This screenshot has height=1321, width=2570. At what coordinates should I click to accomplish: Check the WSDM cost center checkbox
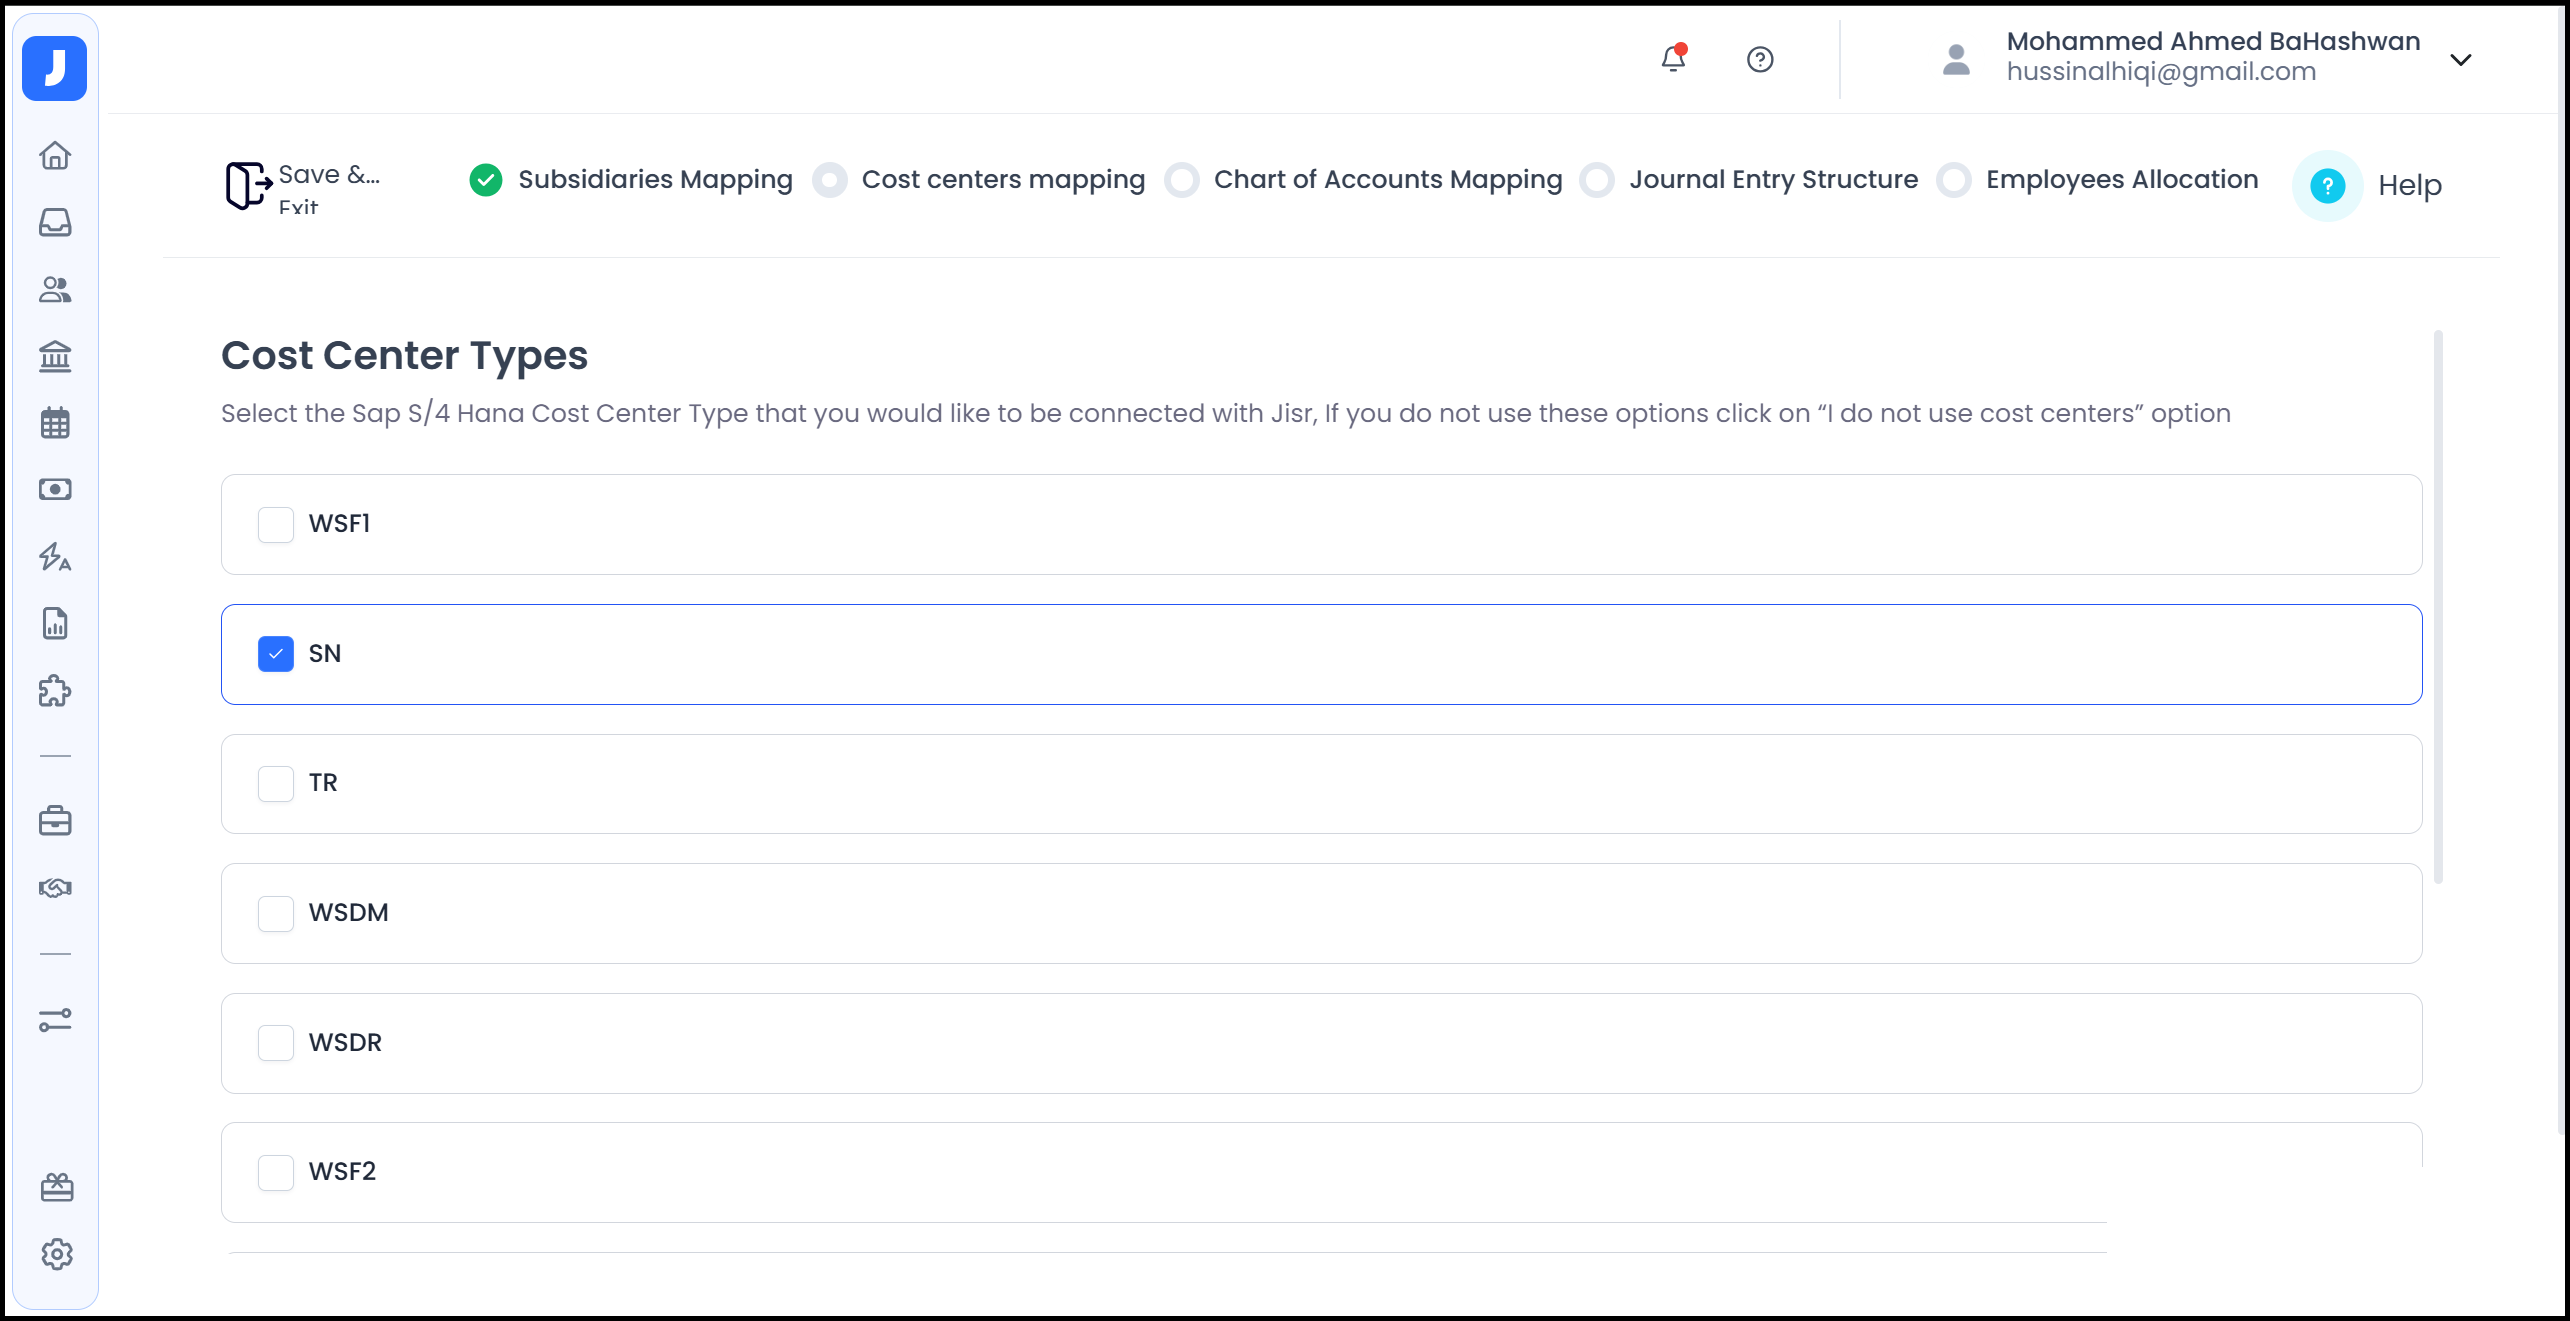[276, 913]
